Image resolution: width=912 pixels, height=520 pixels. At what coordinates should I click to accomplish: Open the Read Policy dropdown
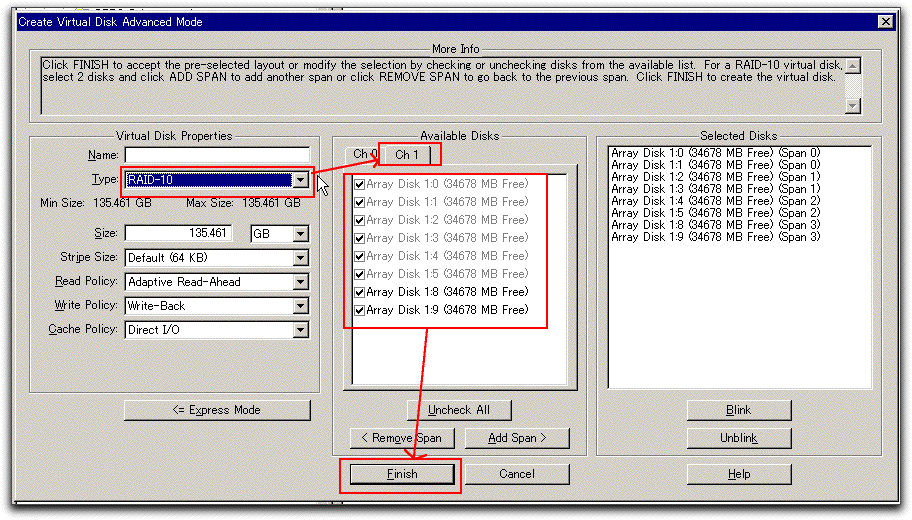point(300,282)
